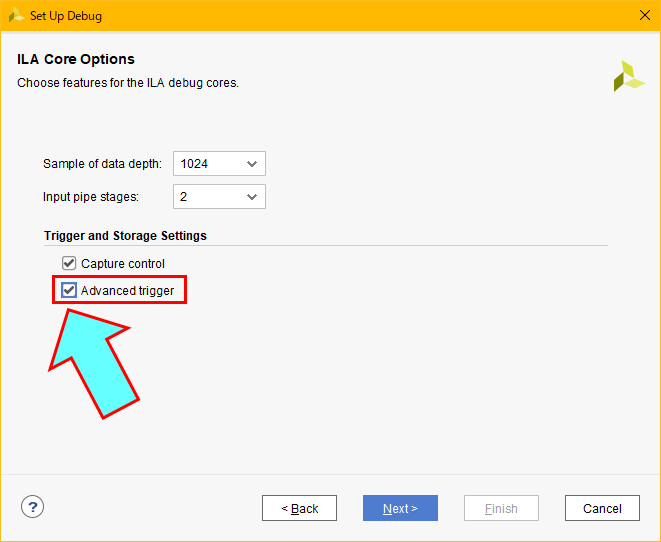Click the greyed-out Finish button
This screenshot has width=661, height=542.
(x=501, y=508)
